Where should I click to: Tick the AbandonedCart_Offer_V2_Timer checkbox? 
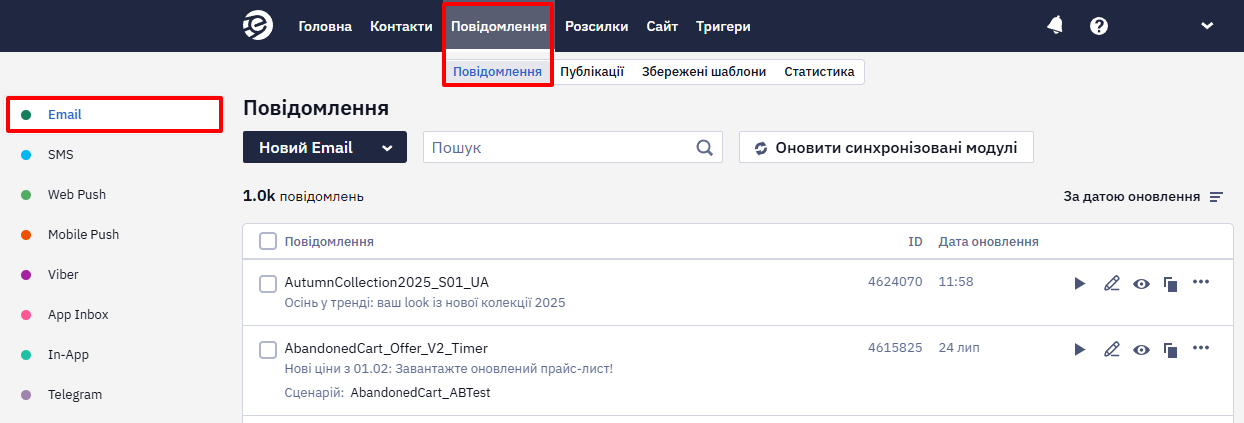pos(268,350)
